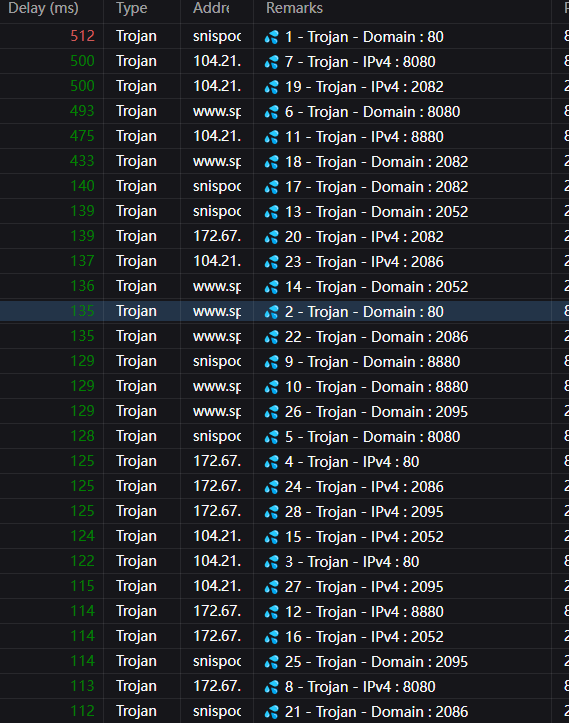The height and width of the screenshot is (723, 569).
Task: Select remark '2 - Trojan - Domain : 80'
Action: [364, 312]
